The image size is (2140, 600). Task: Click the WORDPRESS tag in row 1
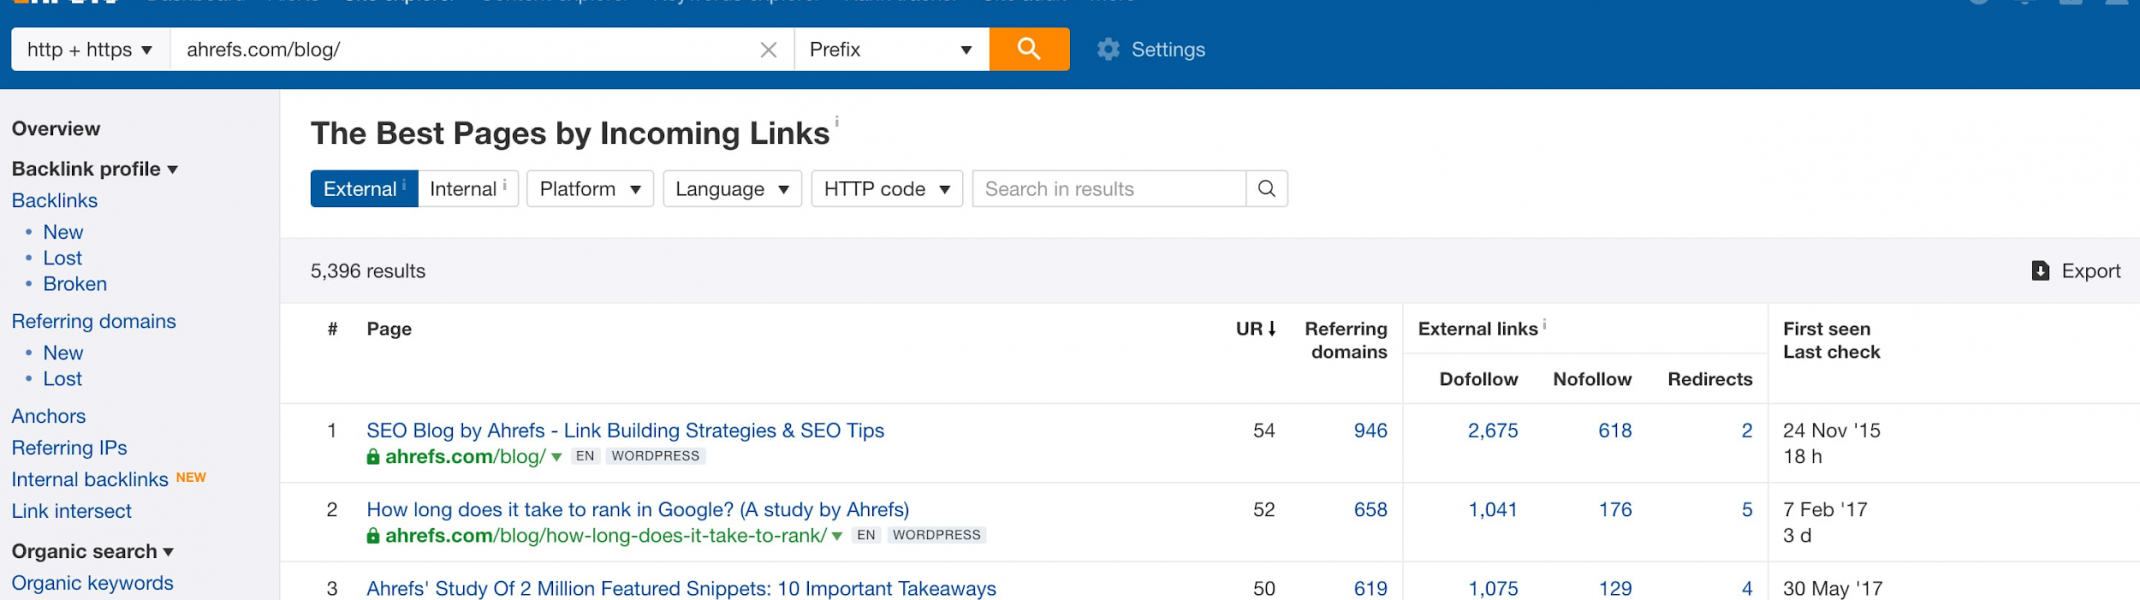pos(656,456)
